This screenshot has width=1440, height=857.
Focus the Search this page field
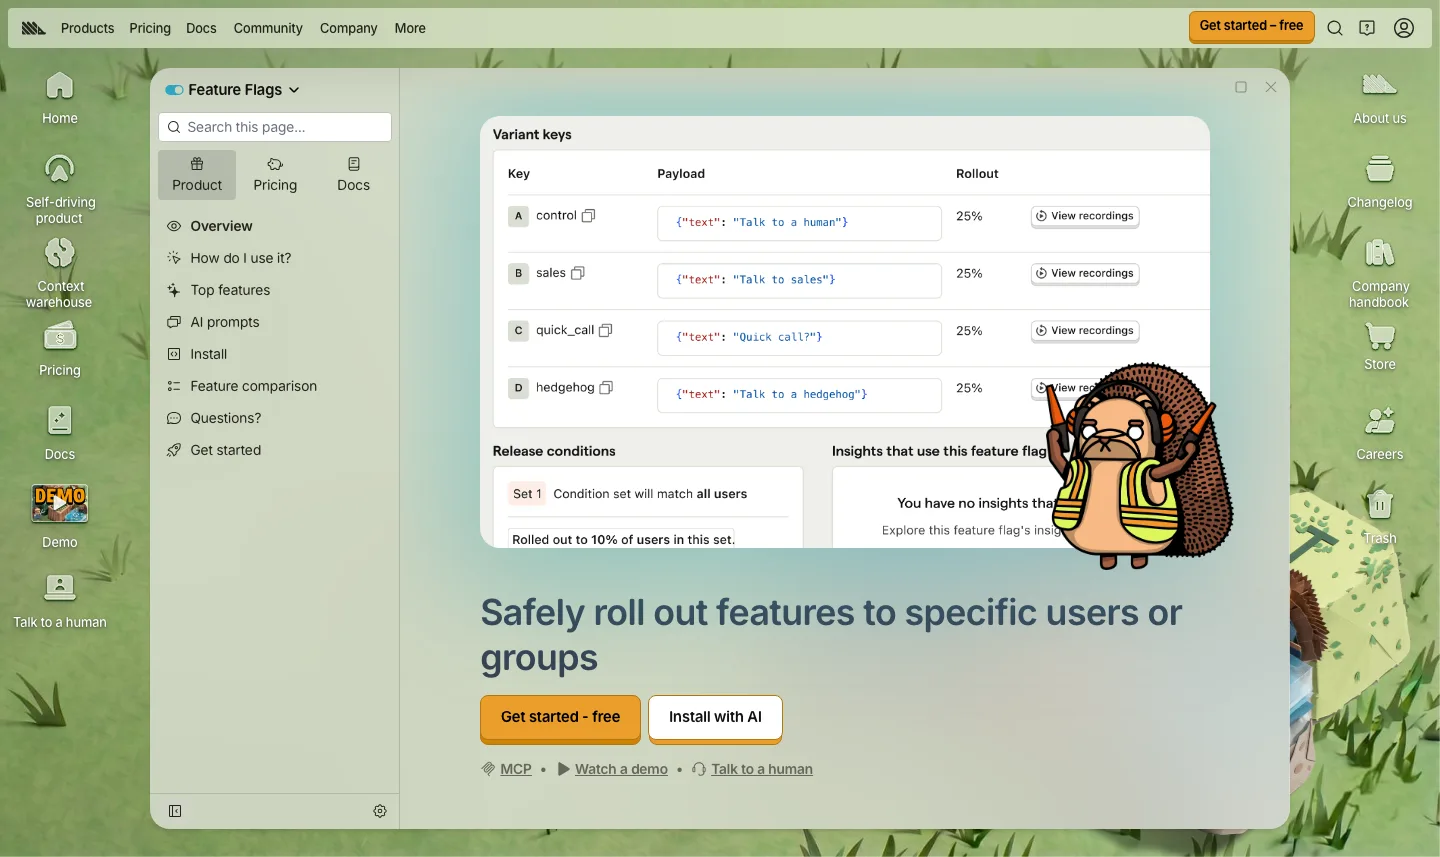[275, 127]
